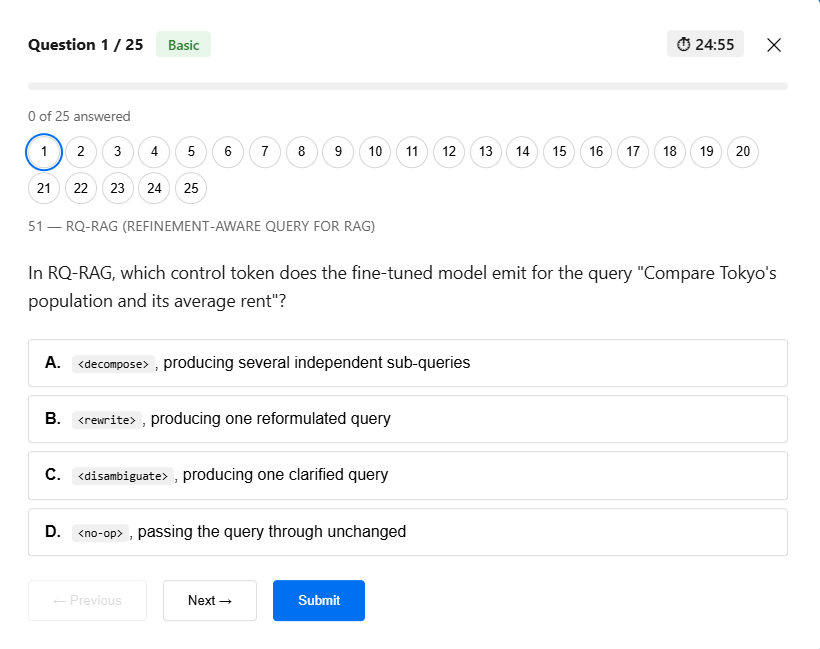Viewport: 820px width, 649px height.
Task: Navigate to question 18
Action: click(x=670, y=152)
